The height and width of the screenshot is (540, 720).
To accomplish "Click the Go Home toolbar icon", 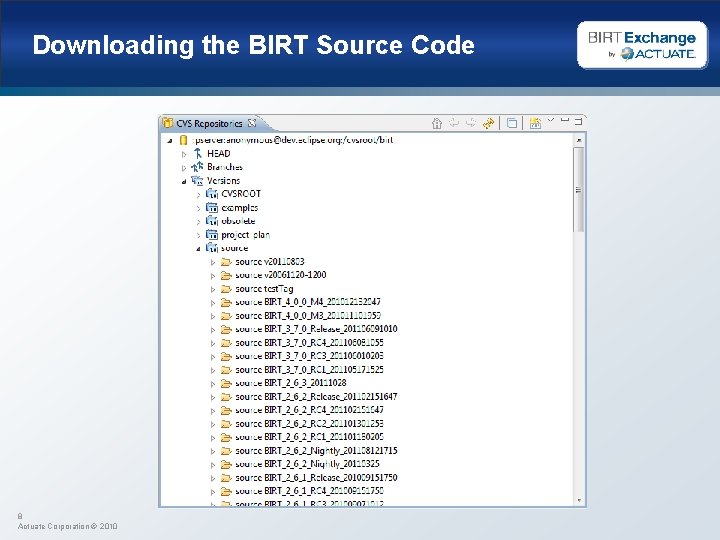I will point(437,123).
